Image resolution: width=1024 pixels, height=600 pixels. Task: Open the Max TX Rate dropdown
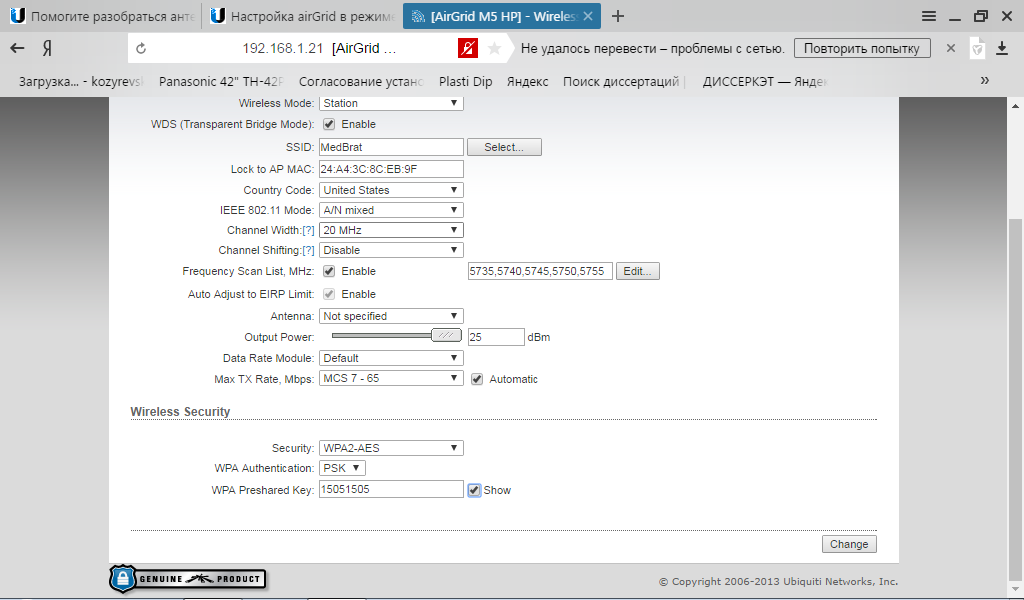(391, 378)
